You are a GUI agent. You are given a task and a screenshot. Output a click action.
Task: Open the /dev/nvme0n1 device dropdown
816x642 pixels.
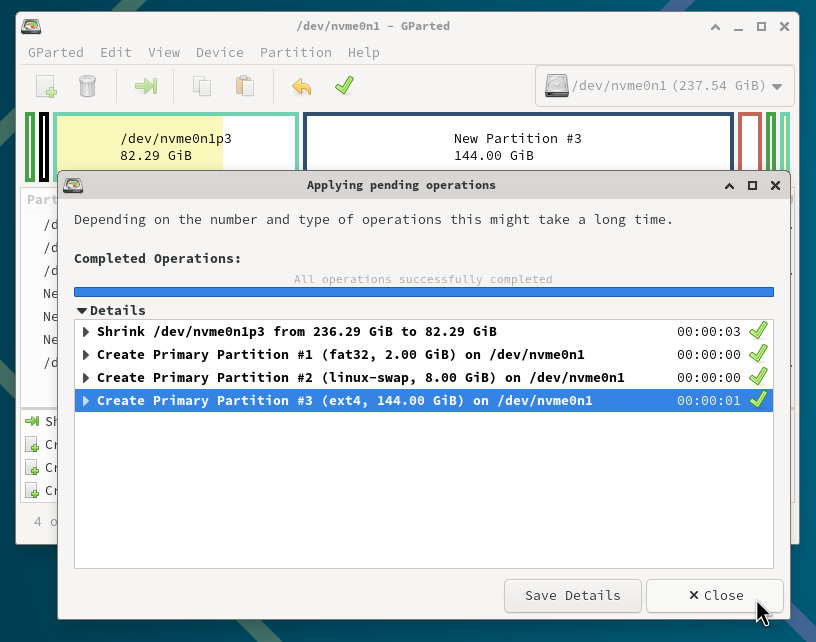tap(665, 86)
